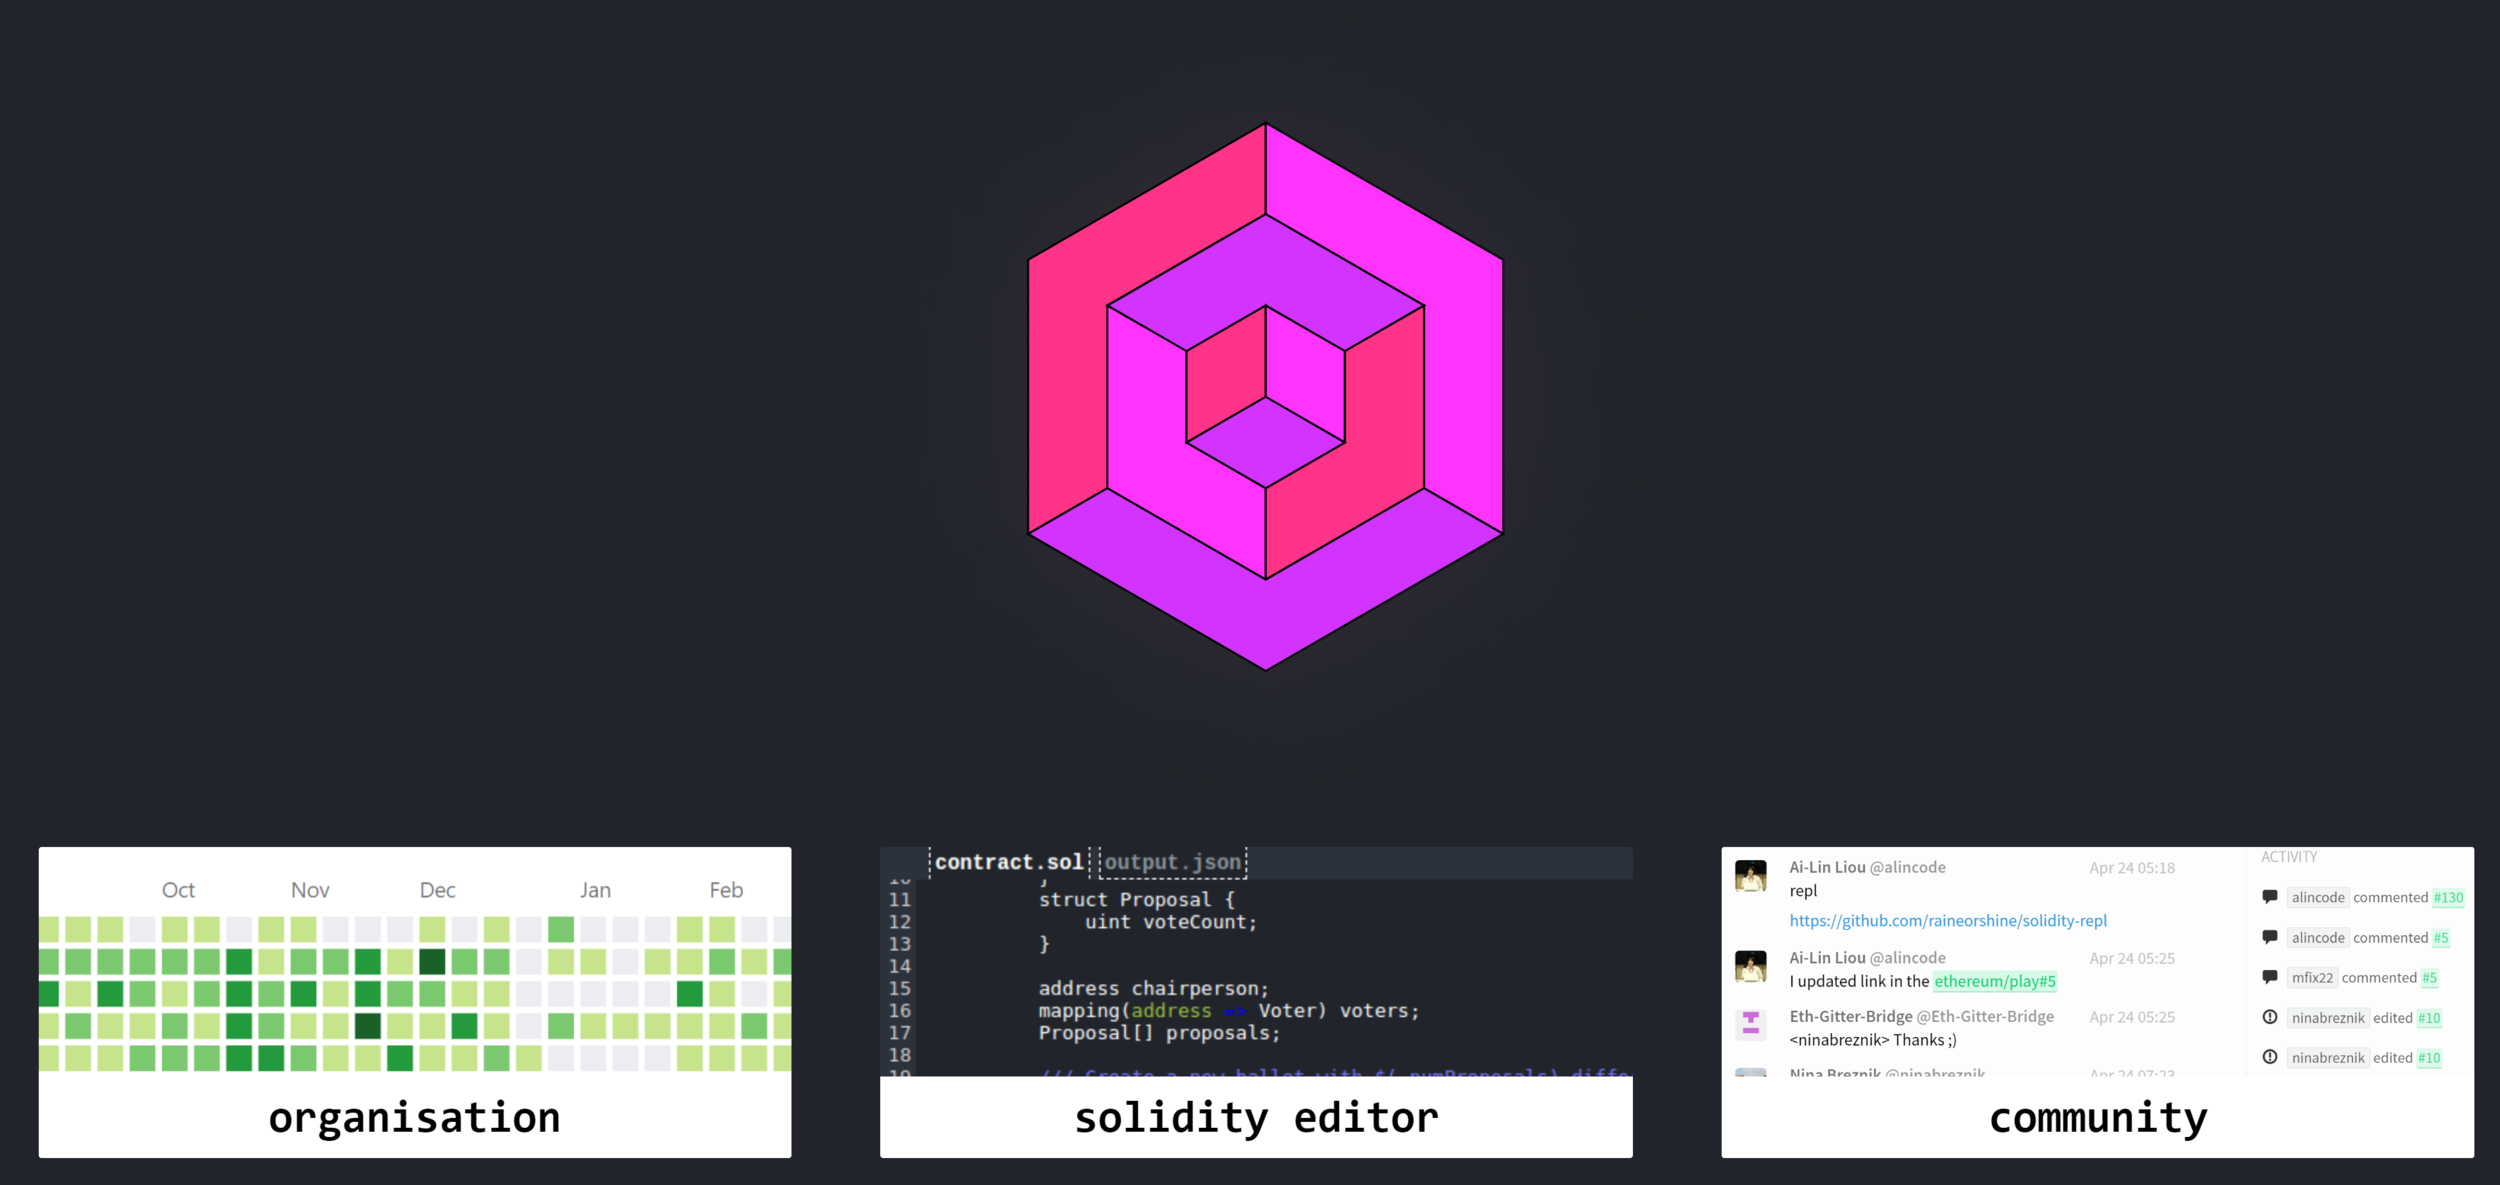Click the darkest green December contribution square
Image resolution: width=2500 pixels, height=1185 pixels.
[432, 962]
